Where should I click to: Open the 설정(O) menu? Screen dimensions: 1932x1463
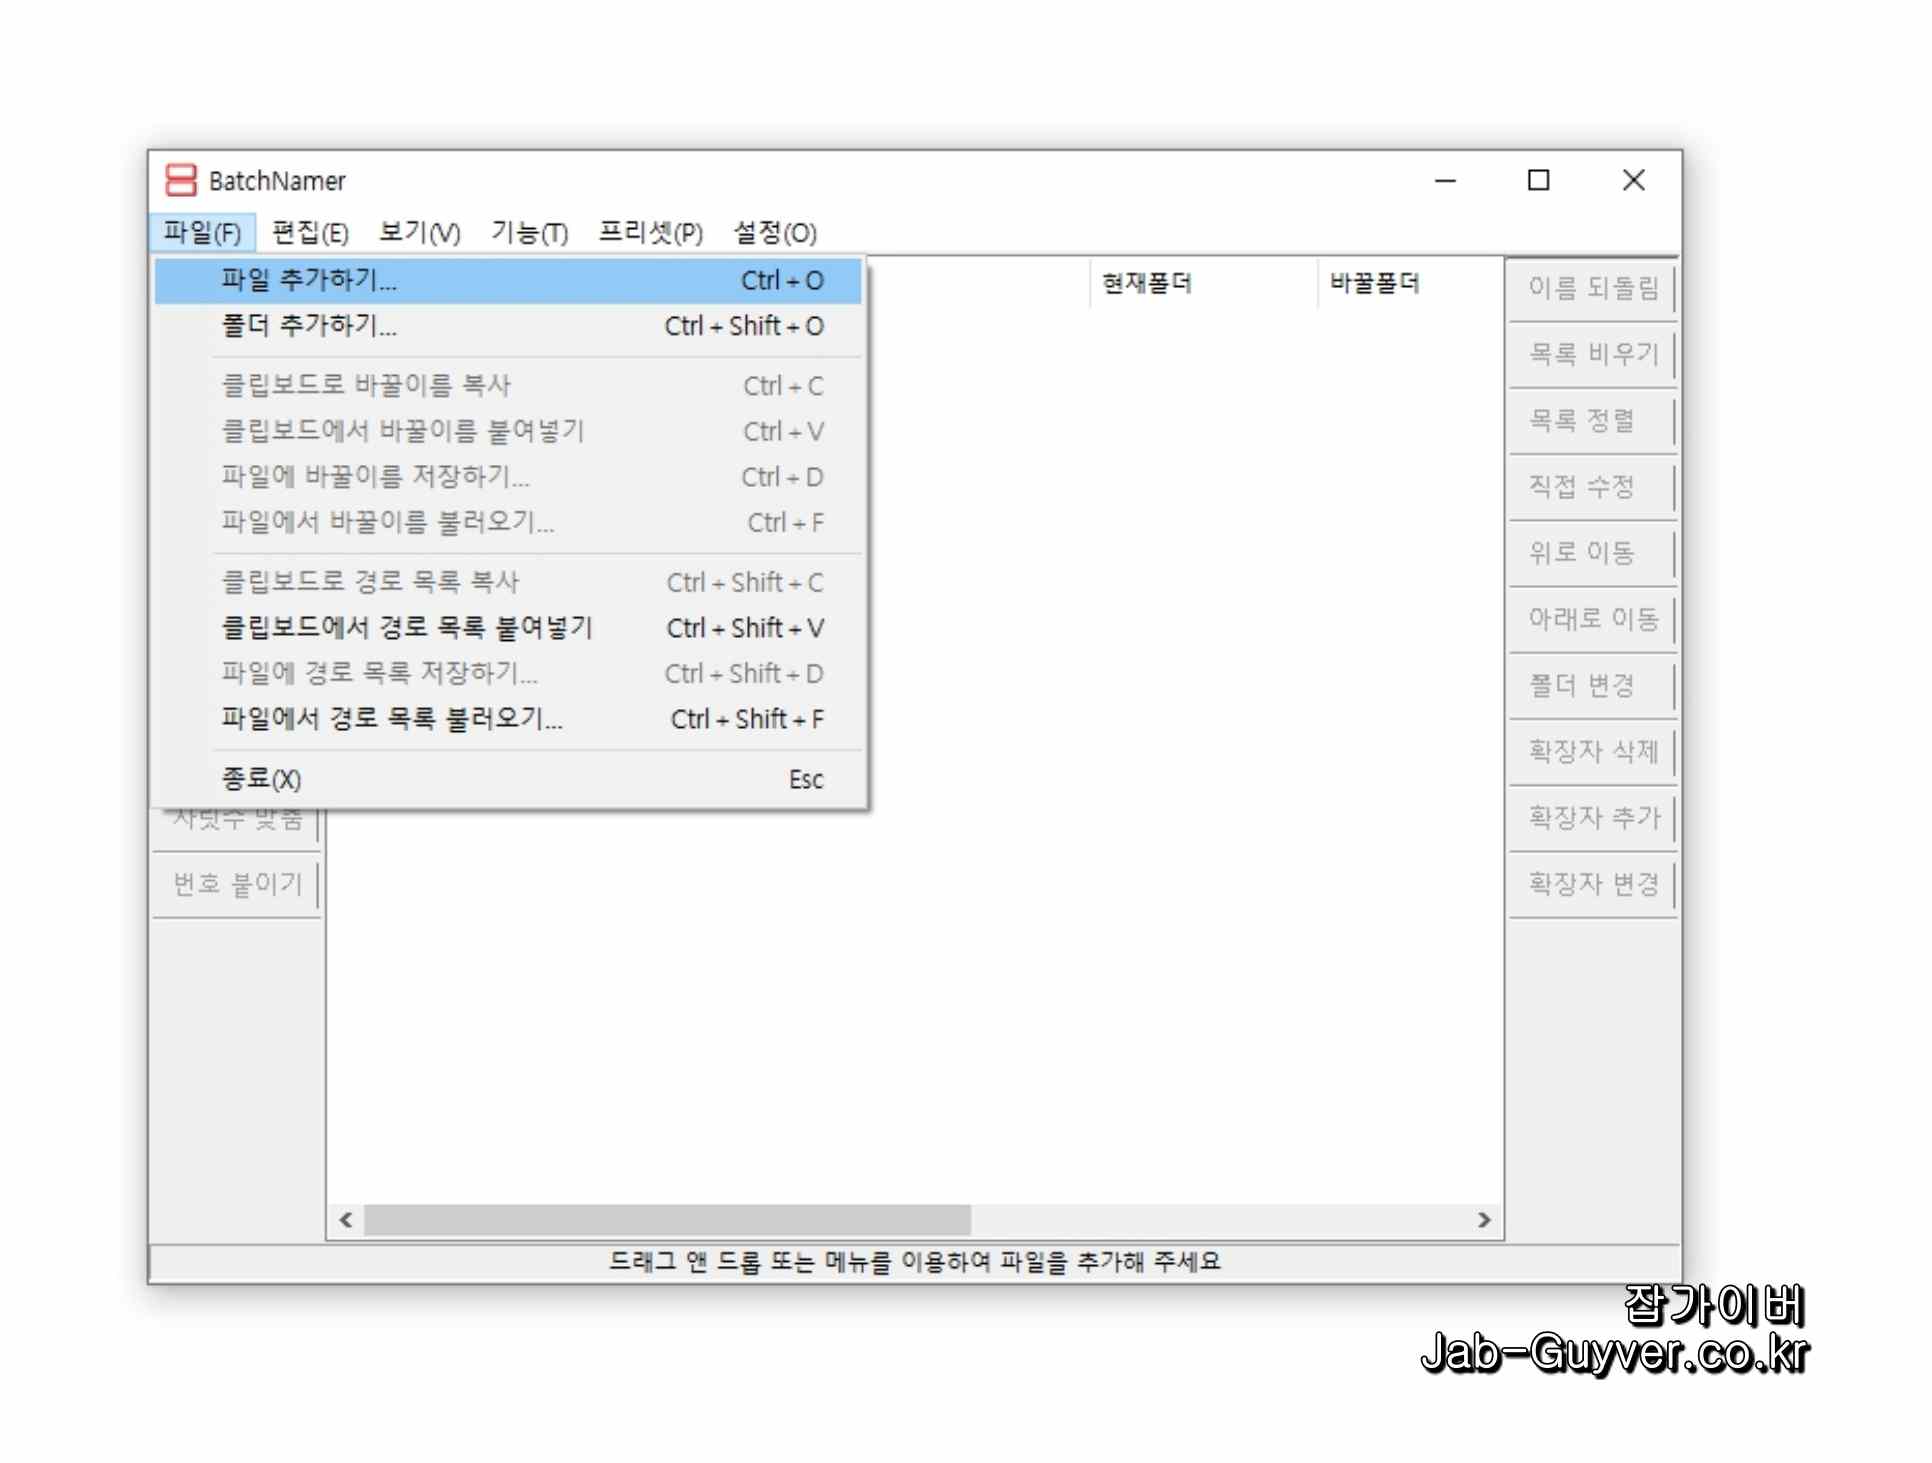pos(775,233)
